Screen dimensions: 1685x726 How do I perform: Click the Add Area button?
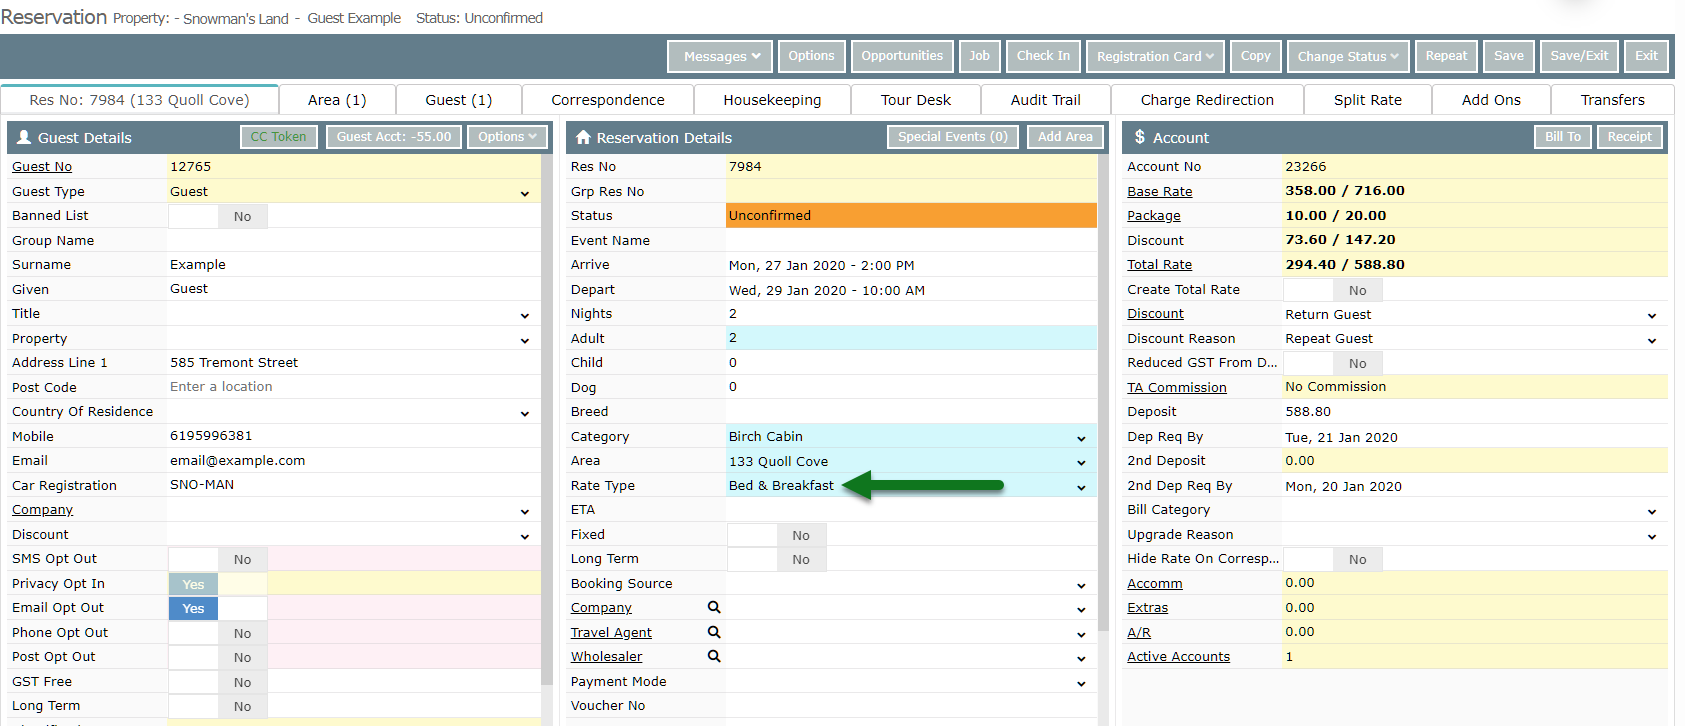(x=1065, y=137)
